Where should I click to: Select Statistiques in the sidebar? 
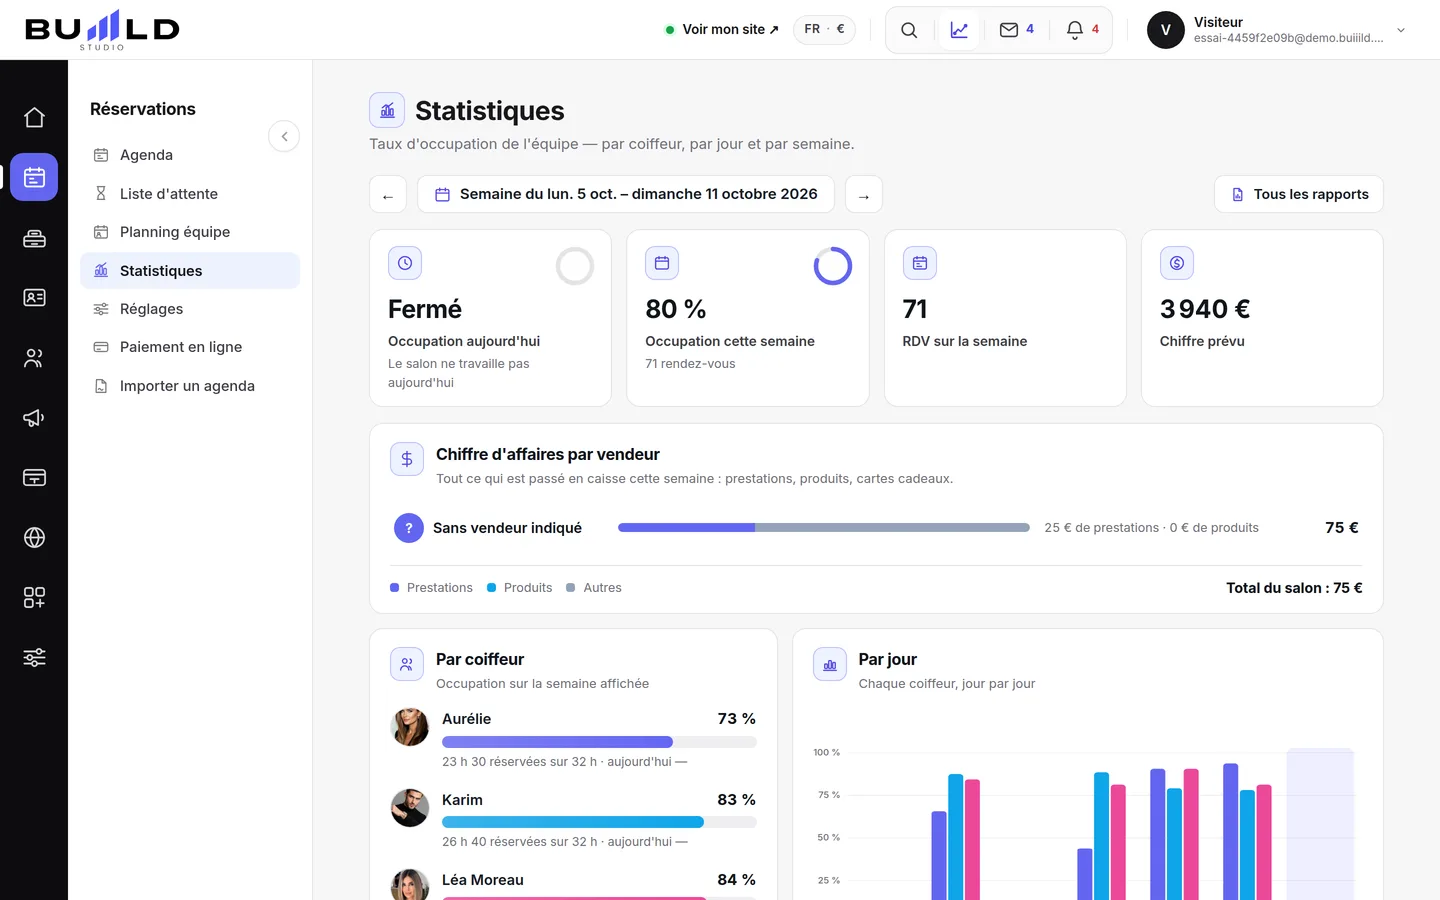pos(190,271)
